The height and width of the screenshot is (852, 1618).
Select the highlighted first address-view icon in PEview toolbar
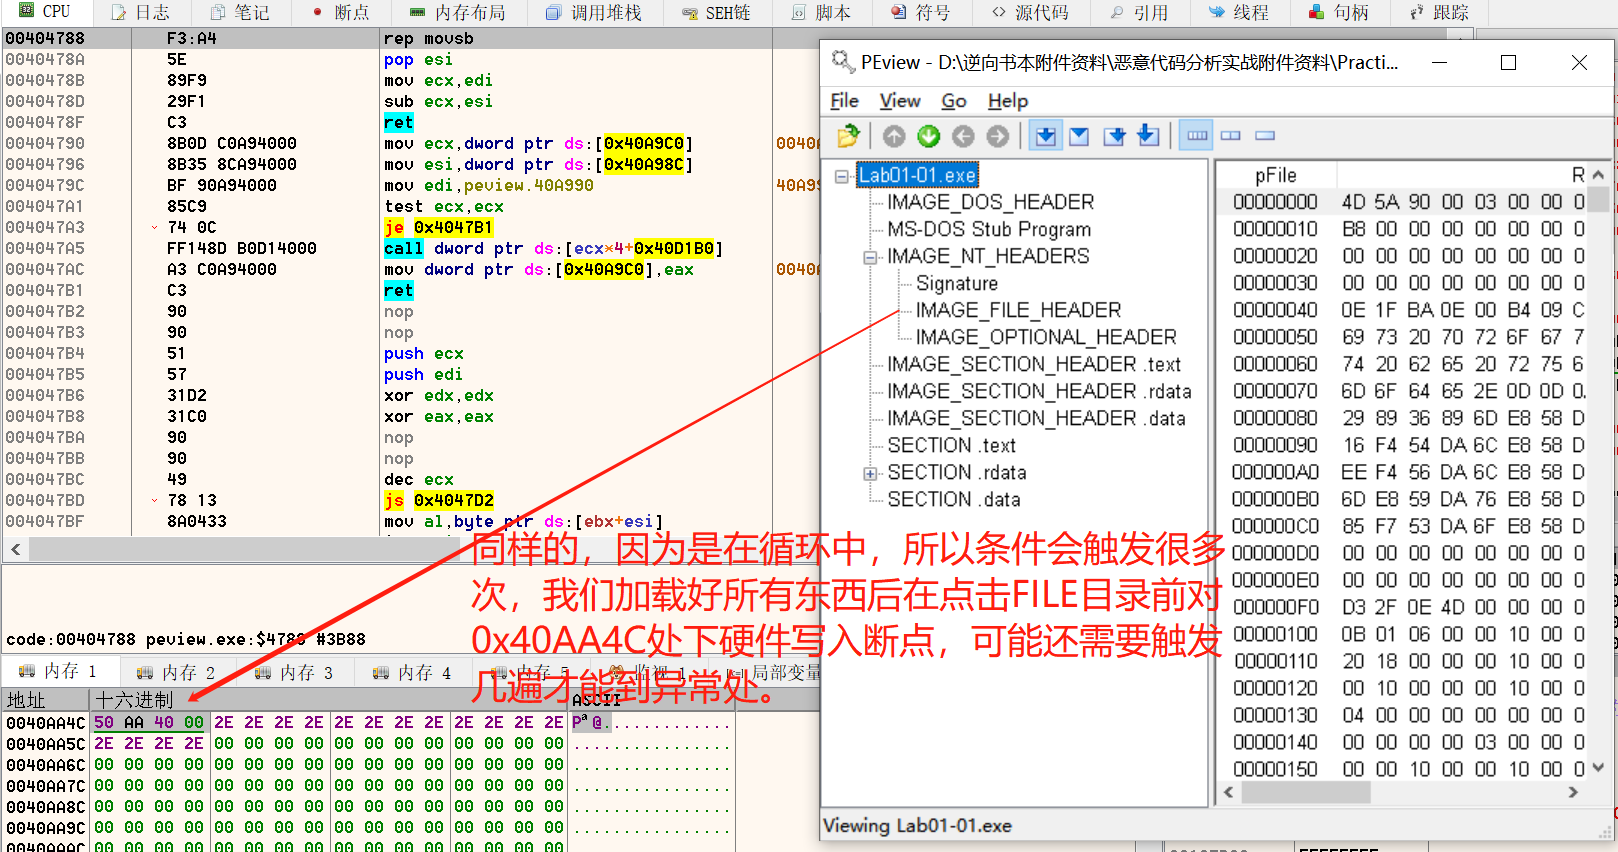tap(1045, 136)
